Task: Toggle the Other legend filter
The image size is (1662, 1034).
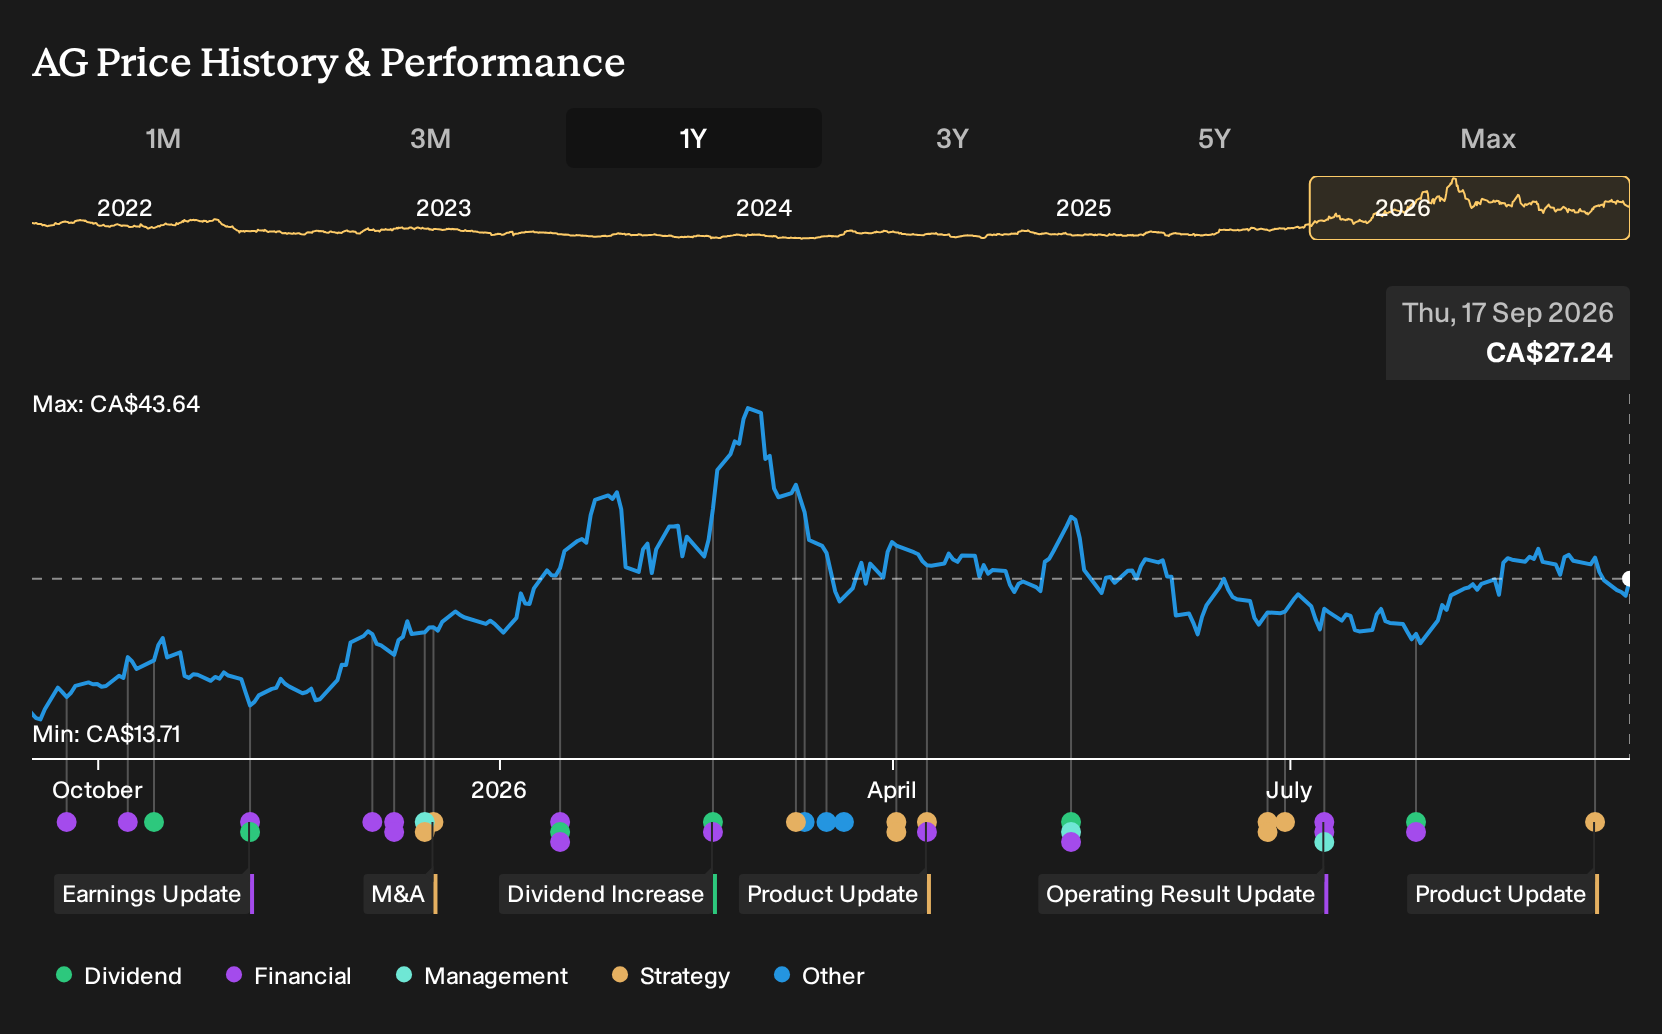Action: point(819,976)
